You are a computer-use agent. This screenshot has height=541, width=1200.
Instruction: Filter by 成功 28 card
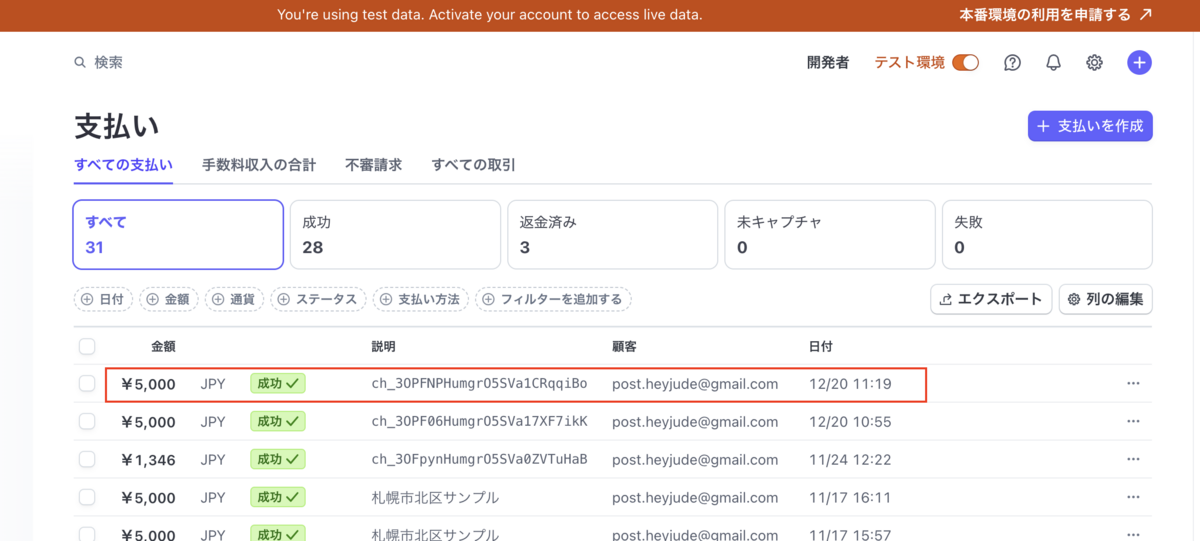pyautogui.click(x=395, y=235)
